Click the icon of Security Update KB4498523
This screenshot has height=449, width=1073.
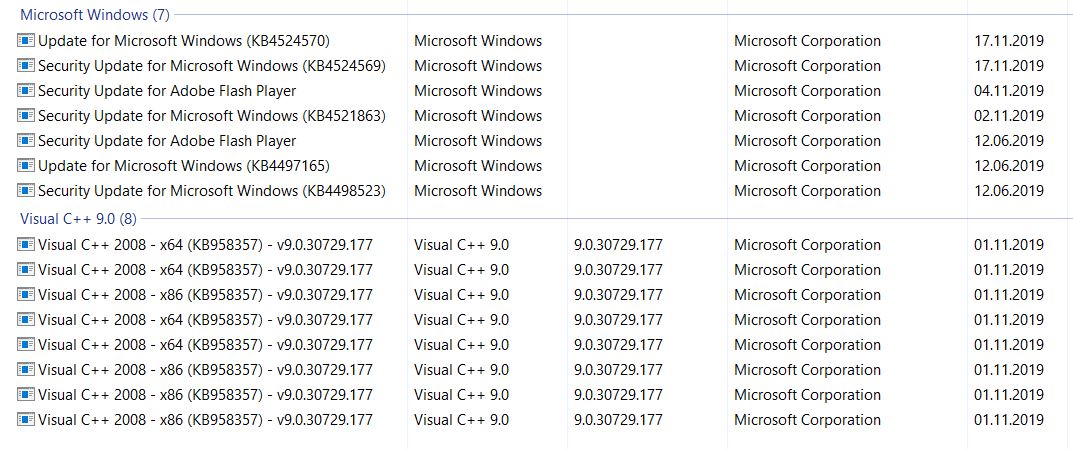tap(26, 190)
